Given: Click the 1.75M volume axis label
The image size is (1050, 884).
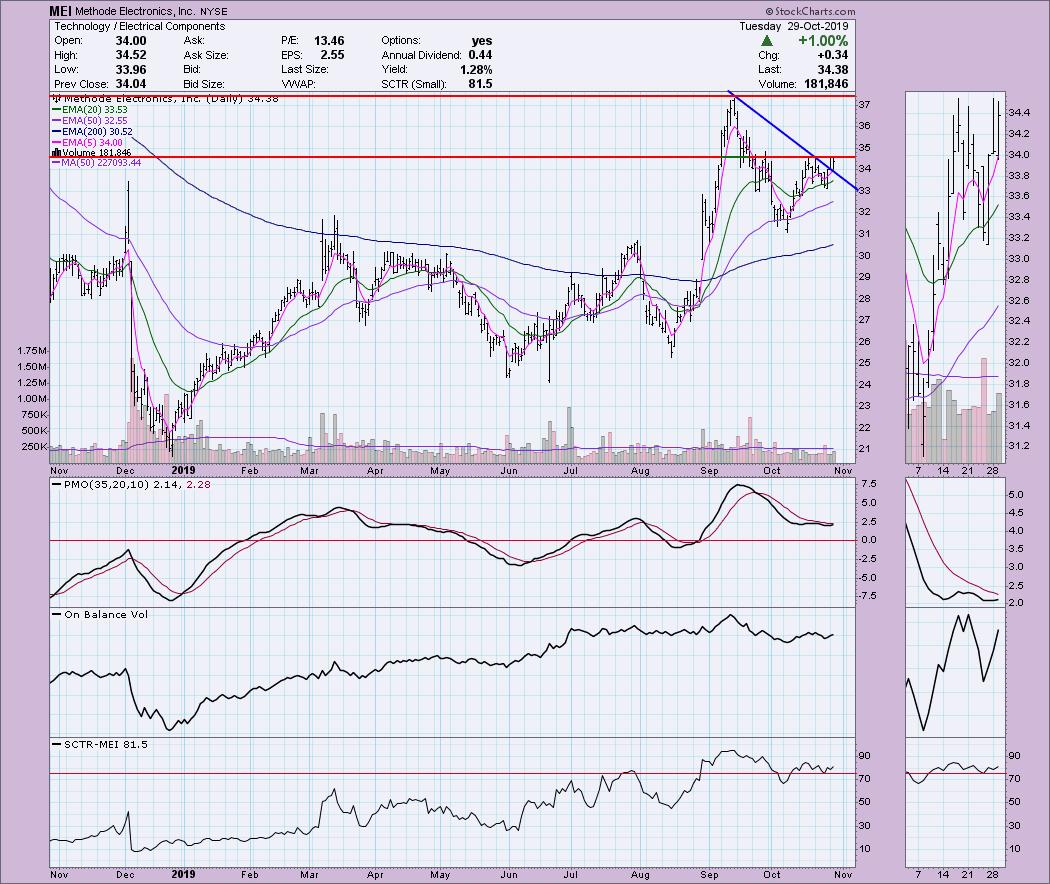Looking at the screenshot, I should coord(33,351).
